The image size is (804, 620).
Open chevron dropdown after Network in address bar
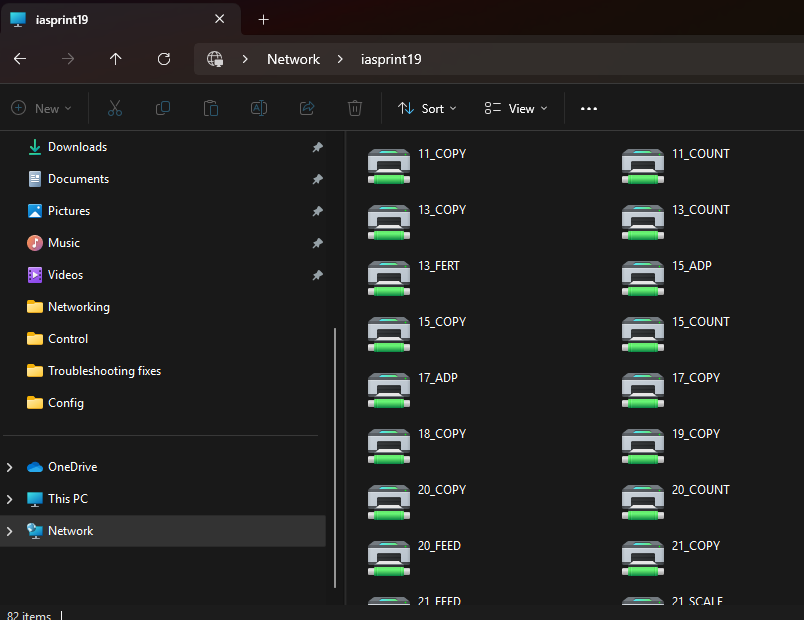click(340, 59)
